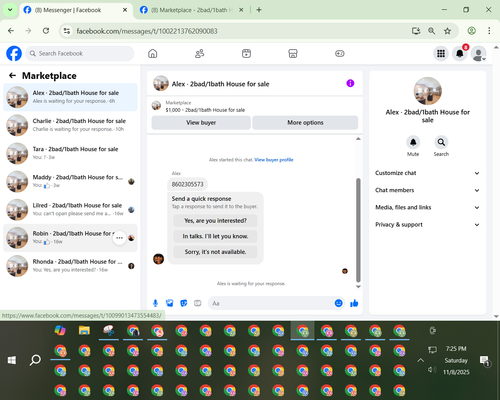Choose a GIF from the composer
500x400 pixels.
pos(198,303)
